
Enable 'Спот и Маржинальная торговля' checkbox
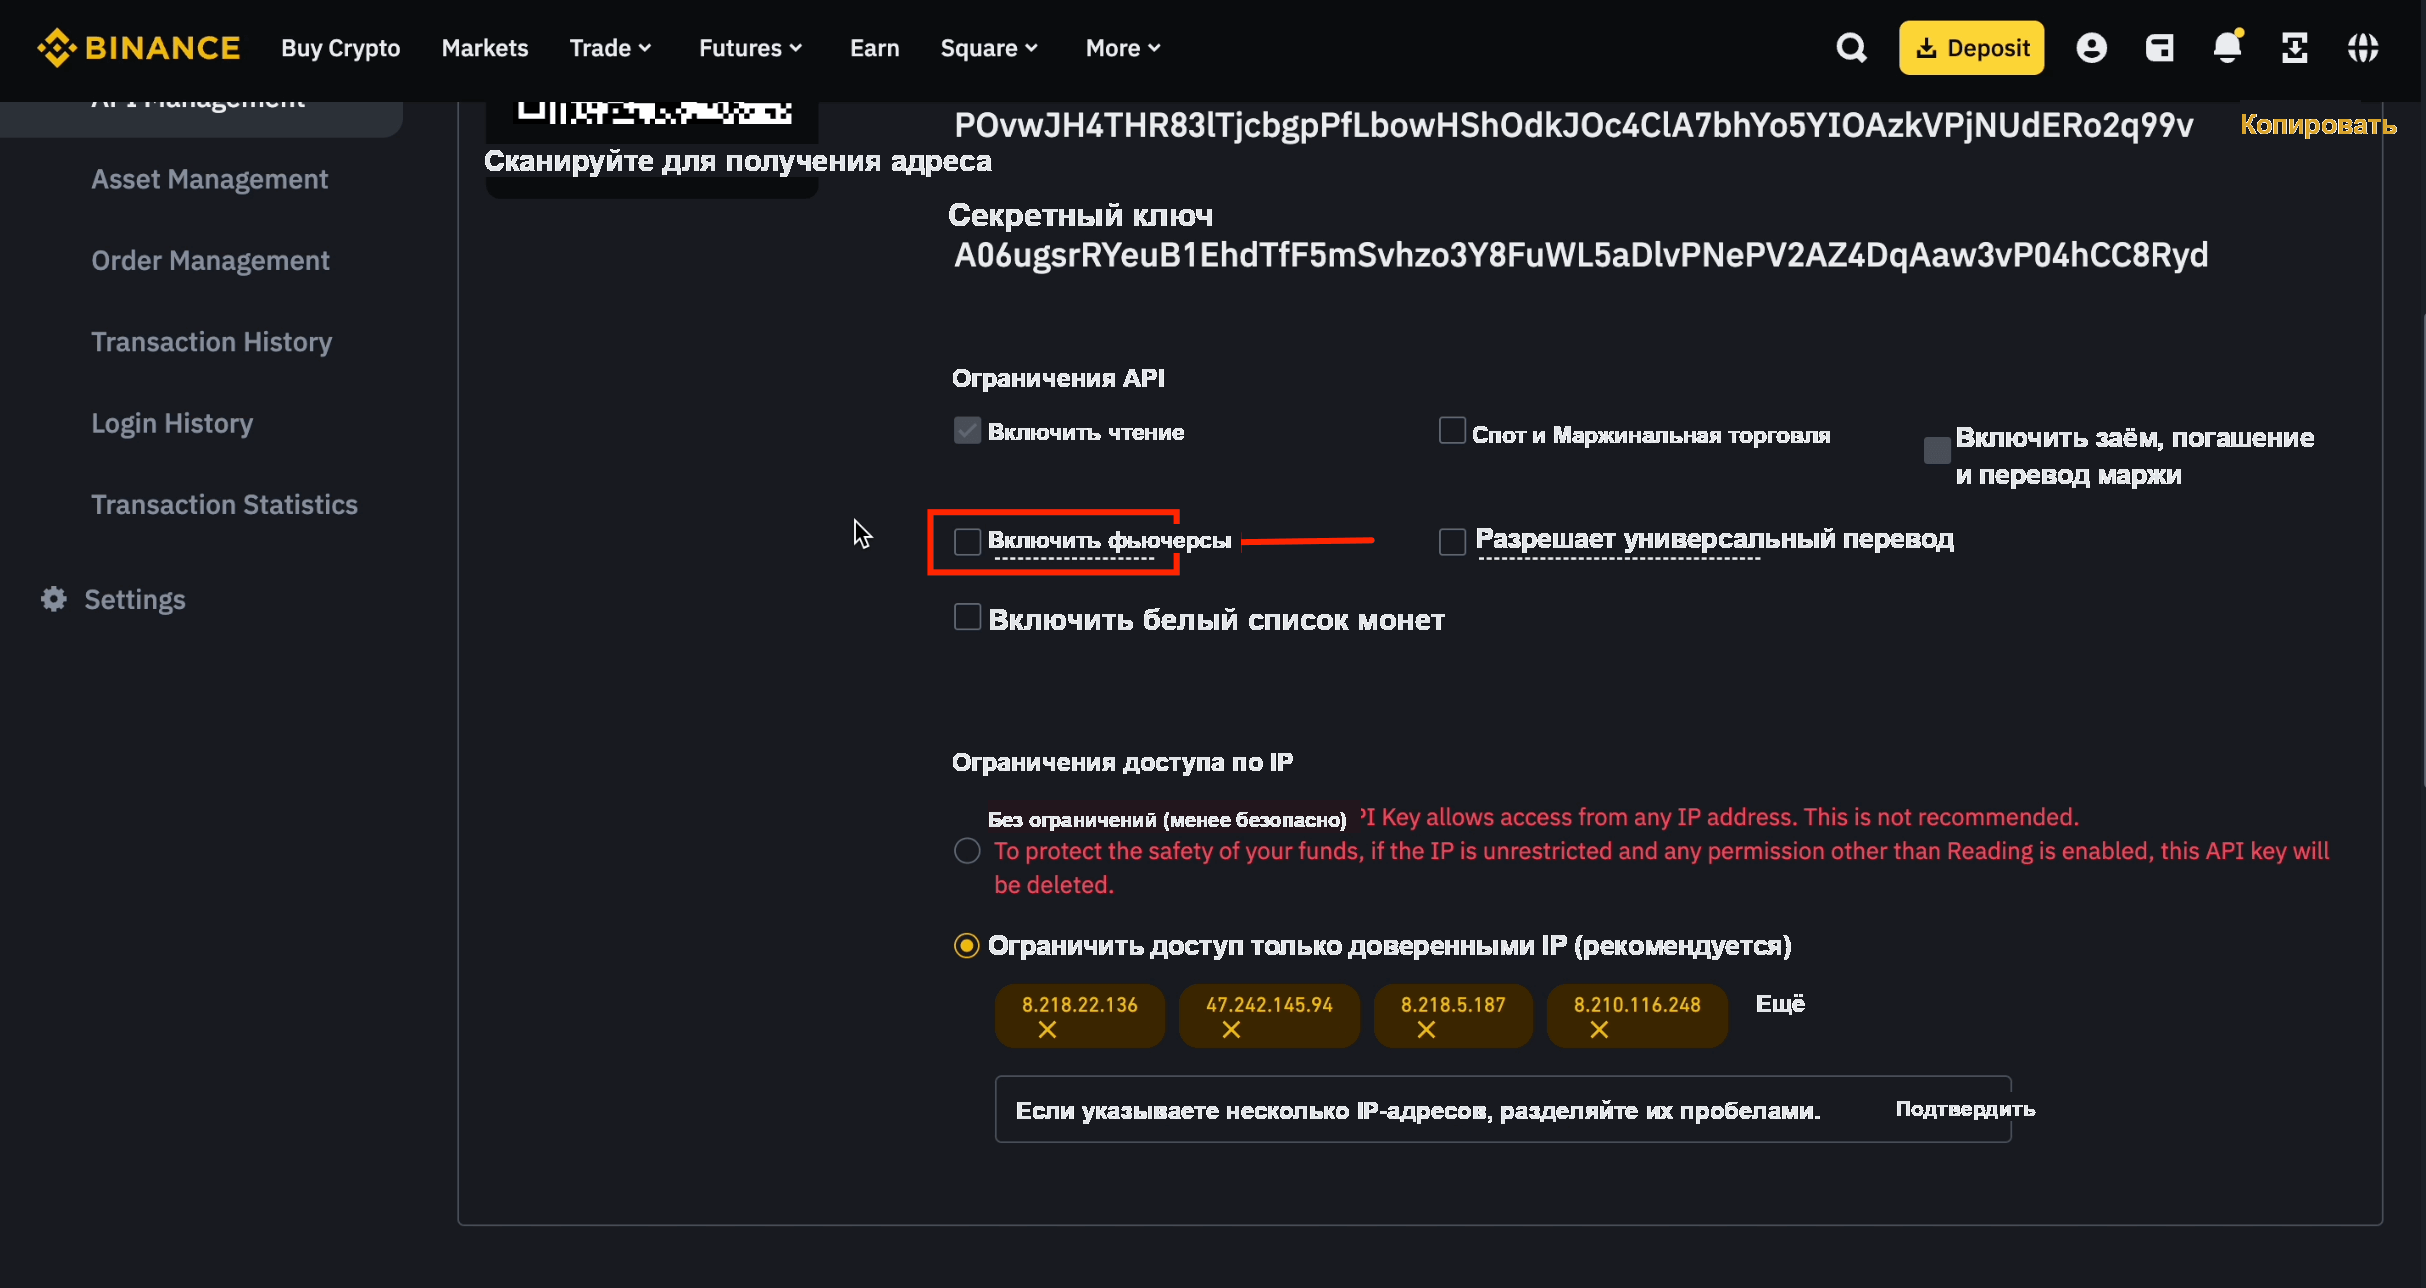[1452, 430]
